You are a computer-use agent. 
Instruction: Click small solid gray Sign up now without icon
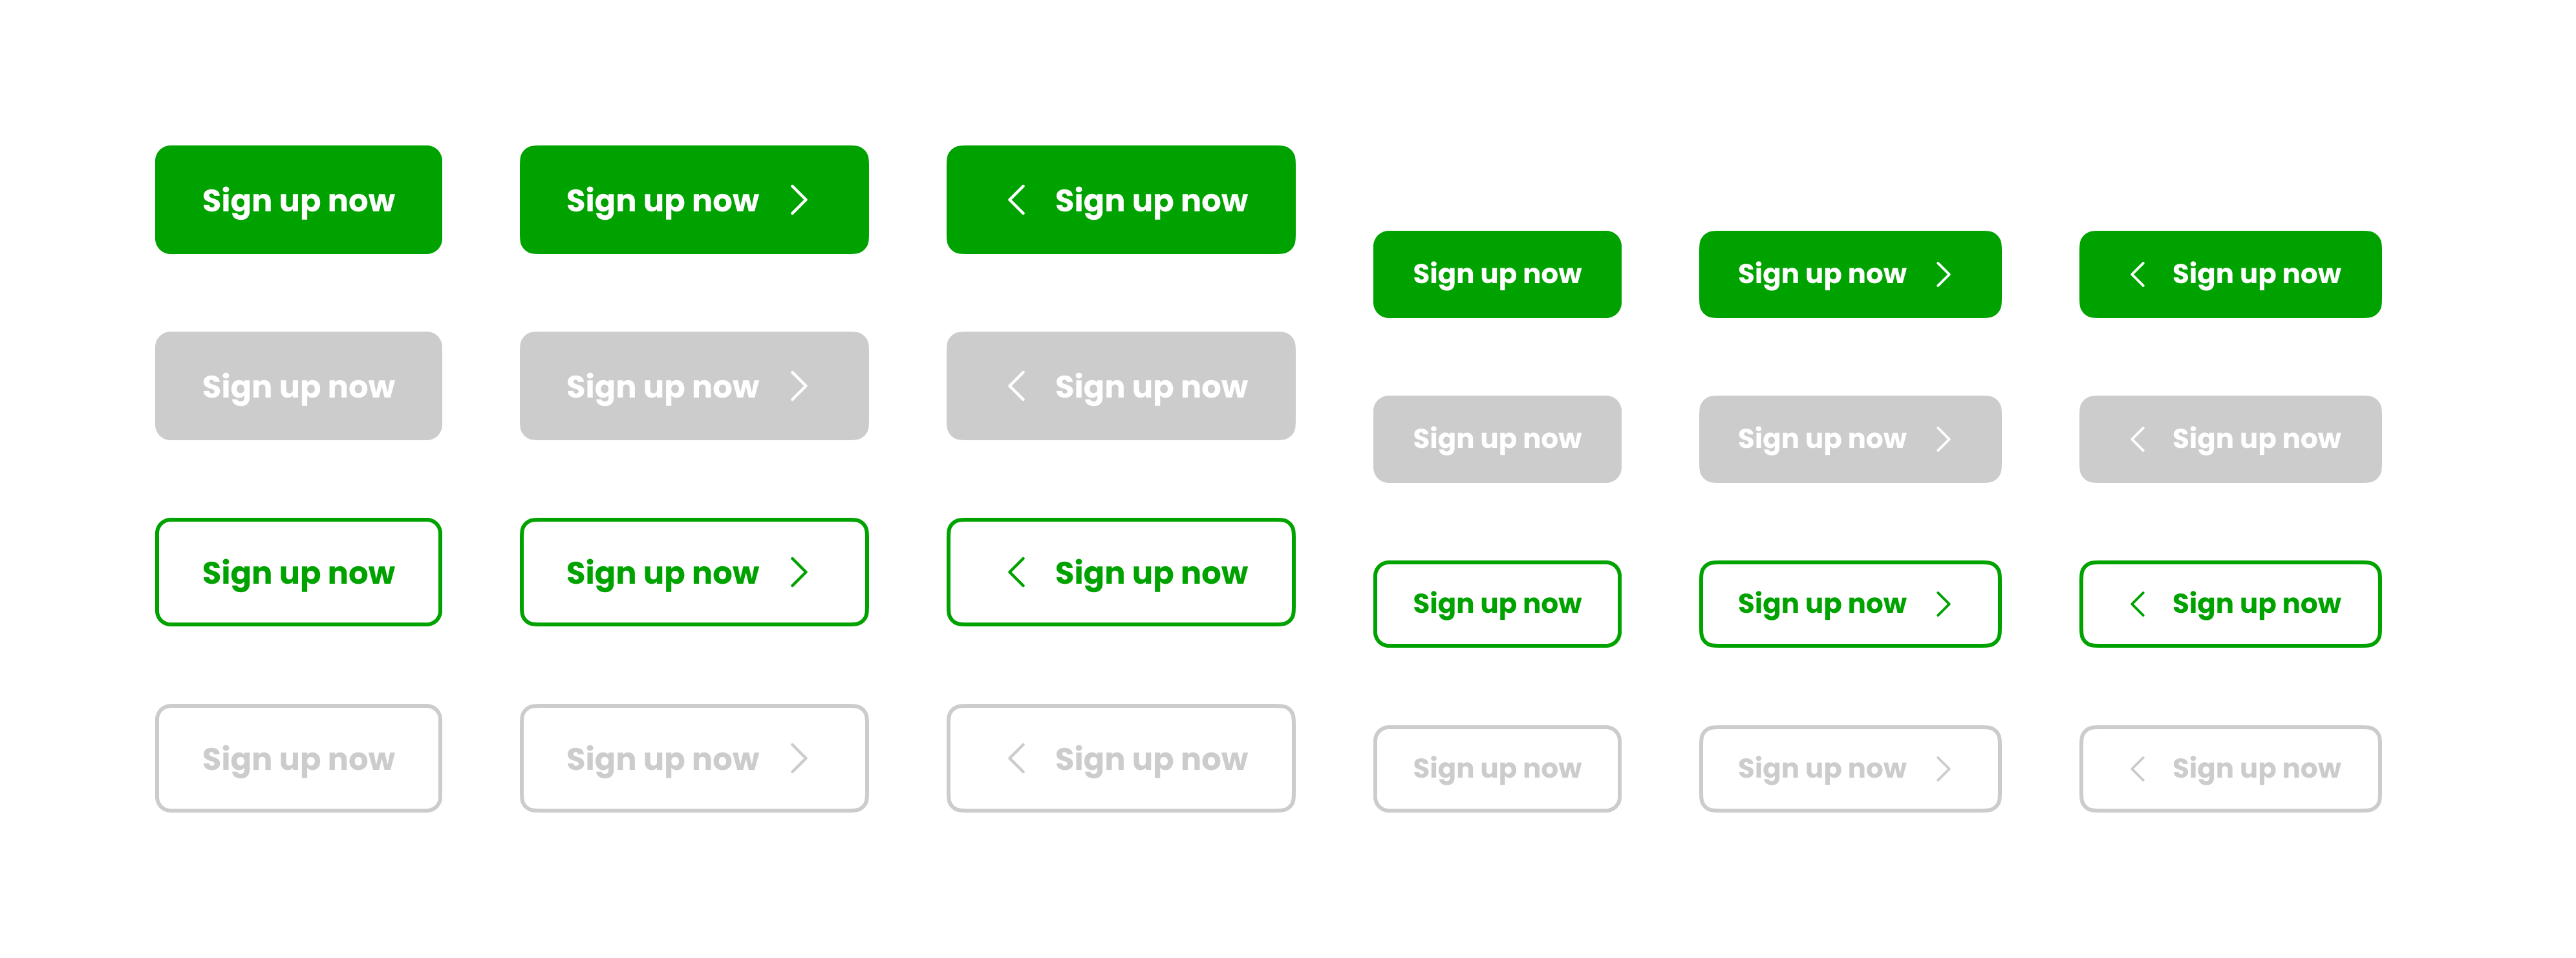[x=1497, y=439]
